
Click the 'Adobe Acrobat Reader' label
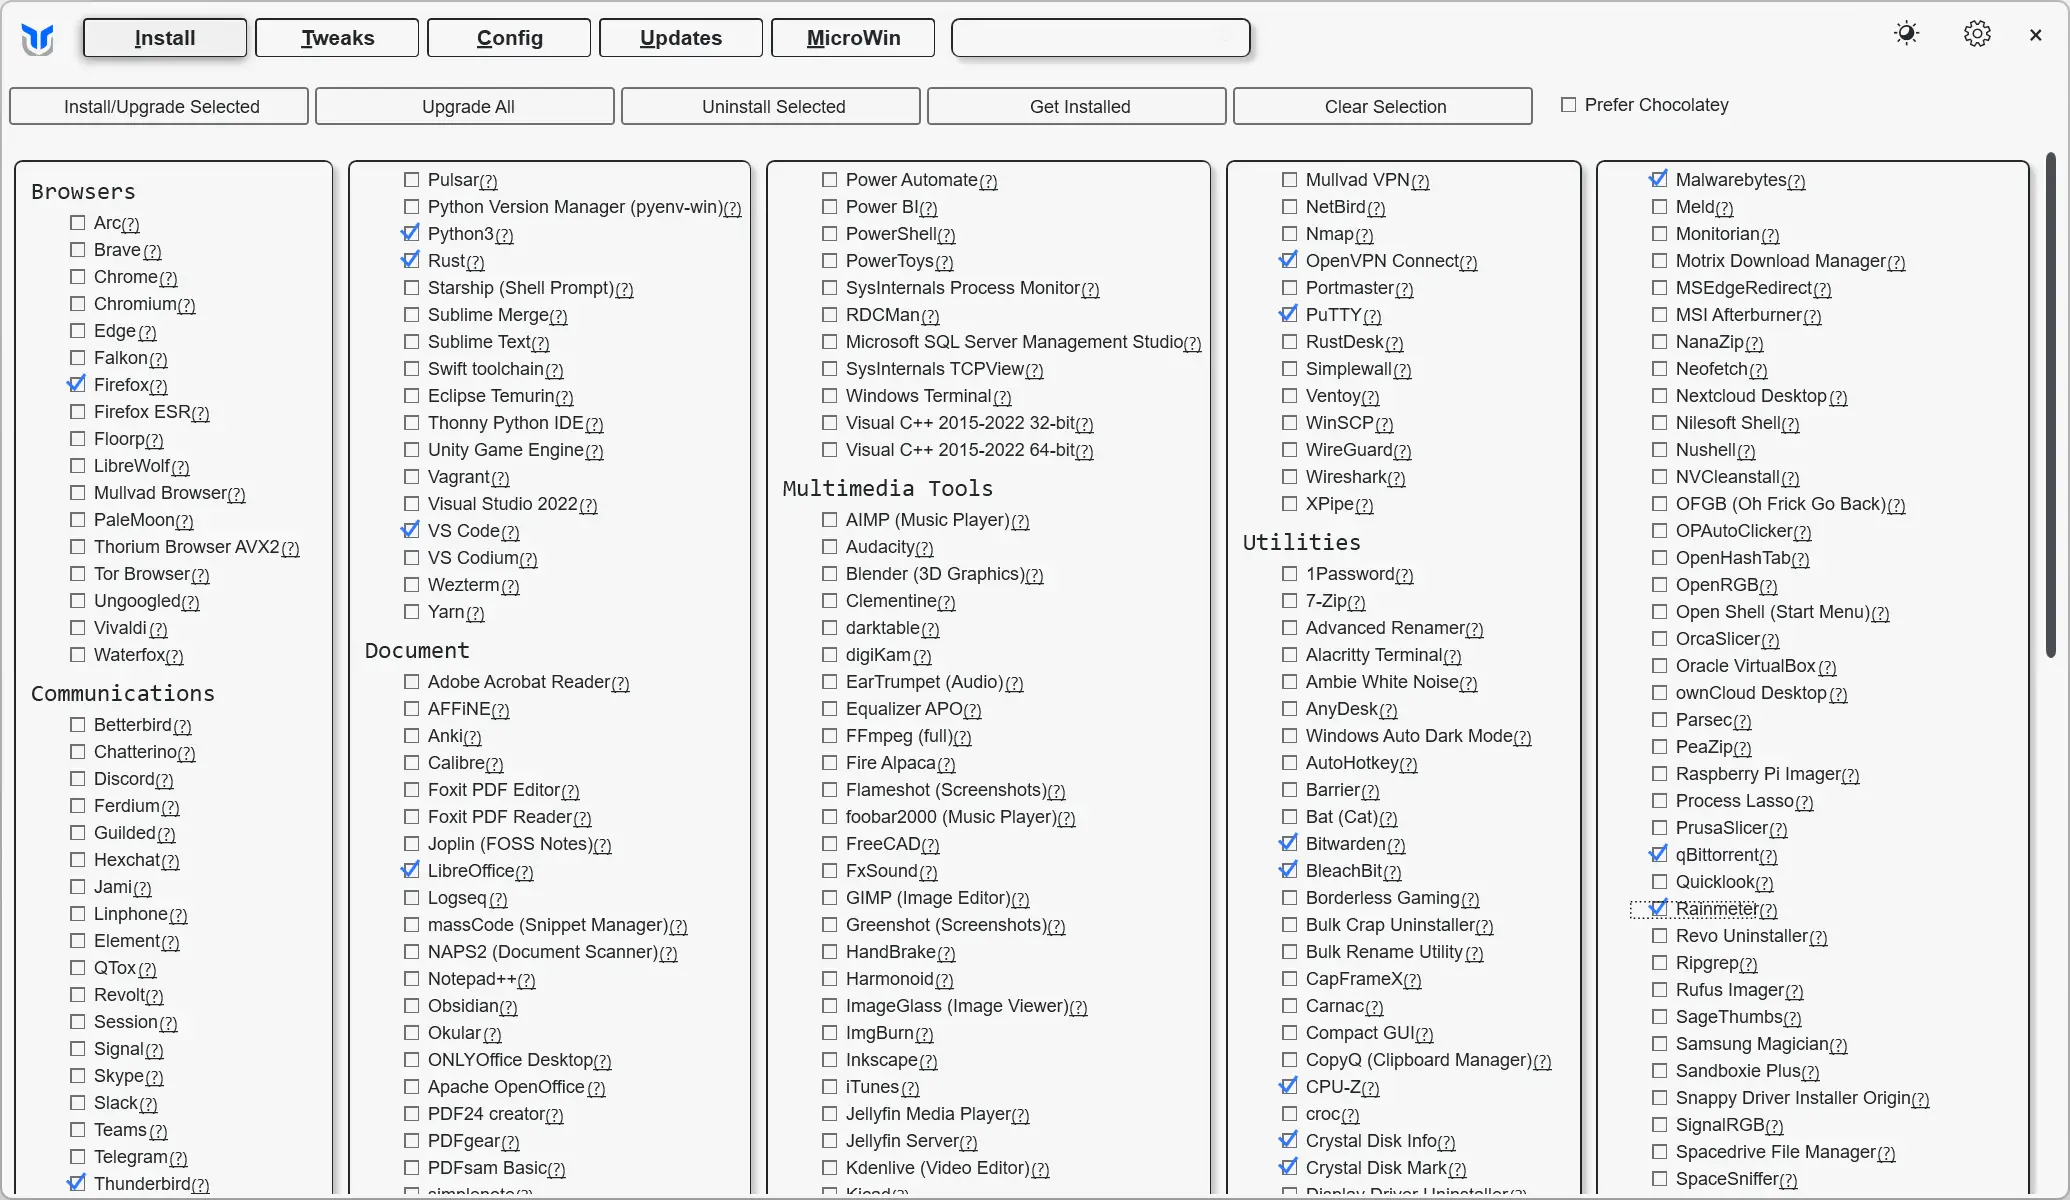coord(519,682)
